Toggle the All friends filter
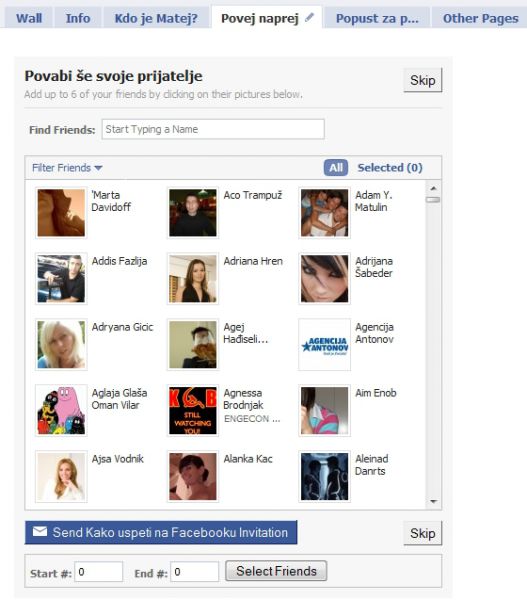This screenshot has width=527, height=600. (336, 168)
